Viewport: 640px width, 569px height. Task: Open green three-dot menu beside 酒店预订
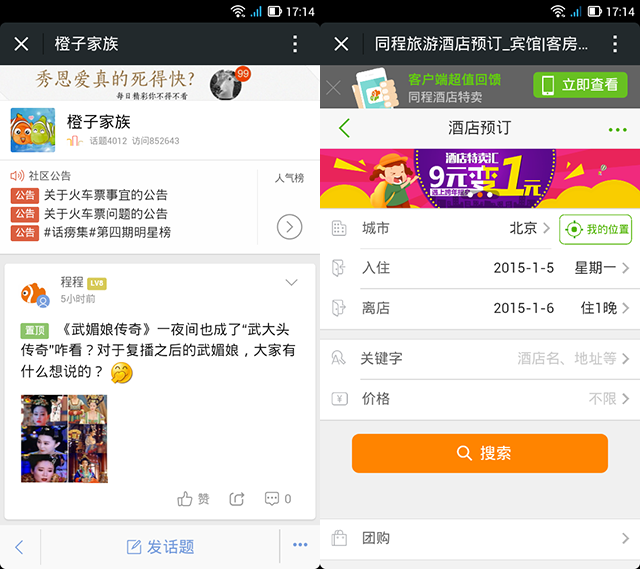tap(617, 130)
